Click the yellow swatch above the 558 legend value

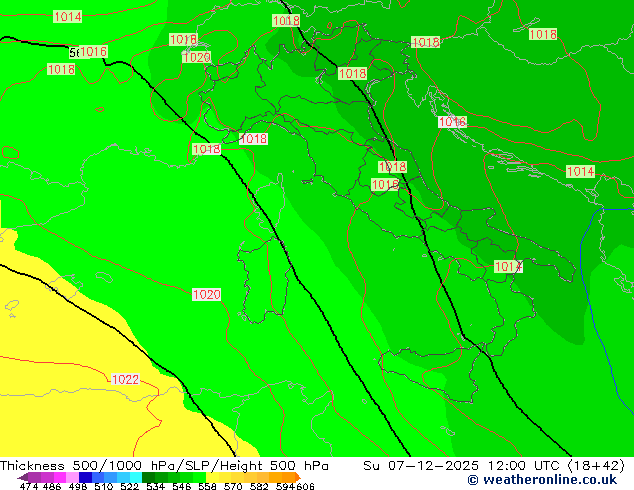point(212,477)
